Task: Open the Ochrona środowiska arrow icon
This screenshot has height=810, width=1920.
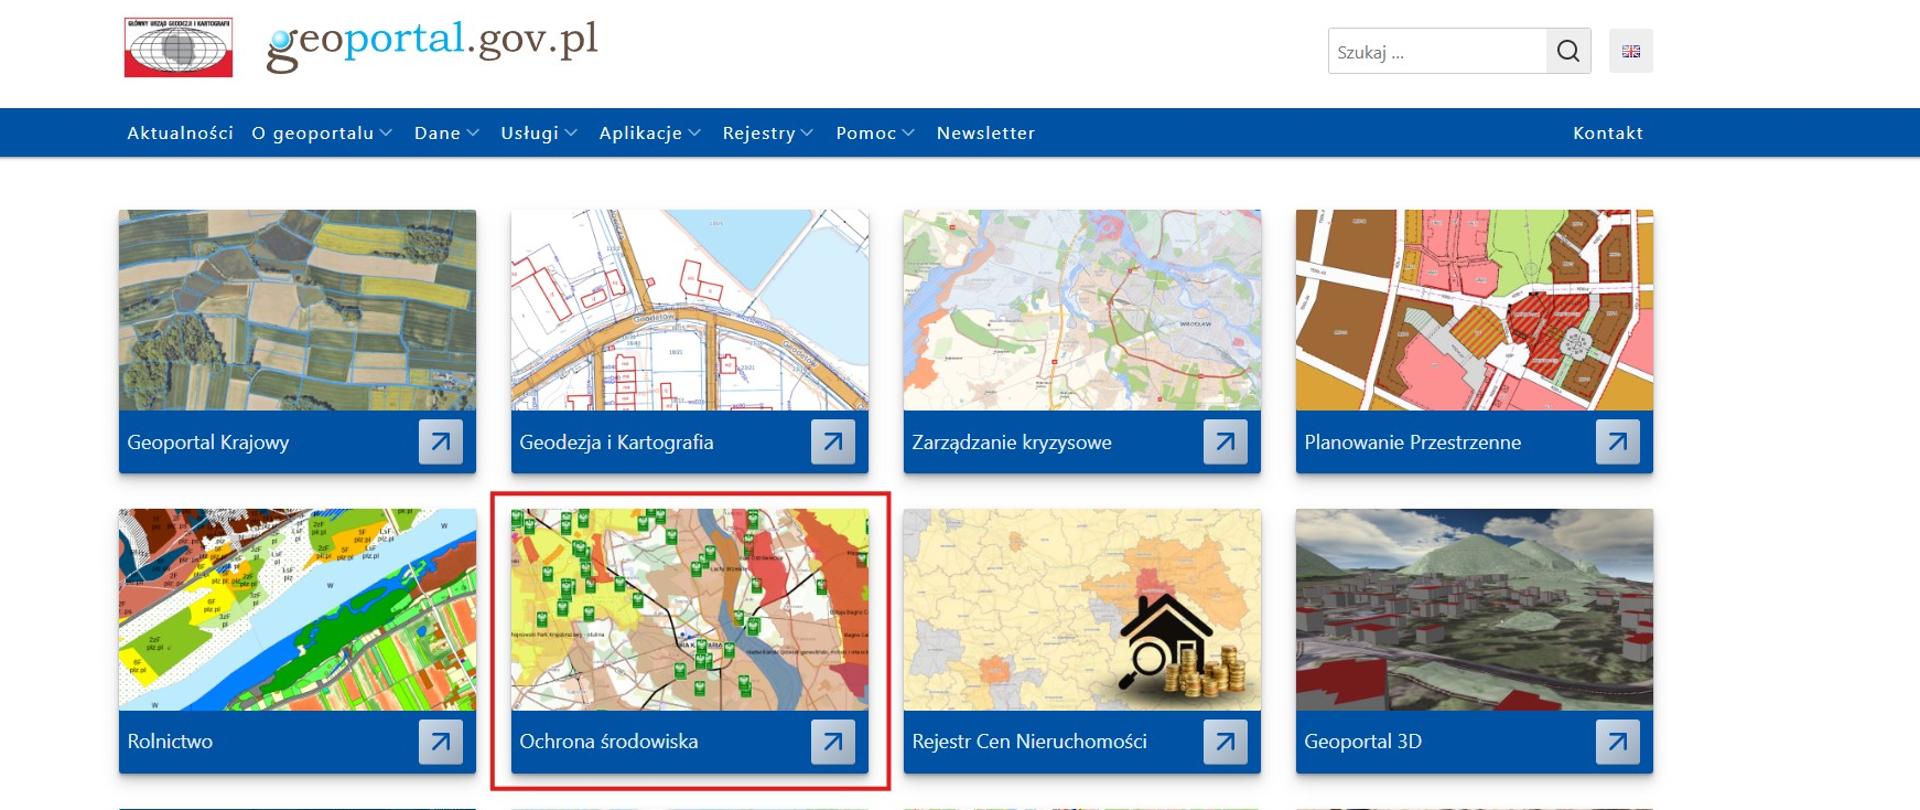Action: 832,742
